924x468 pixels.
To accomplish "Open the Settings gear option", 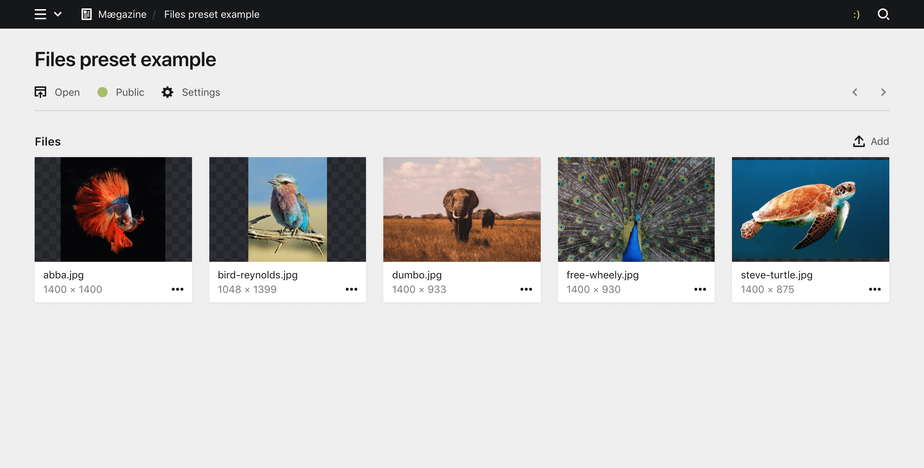I will coord(191,92).
